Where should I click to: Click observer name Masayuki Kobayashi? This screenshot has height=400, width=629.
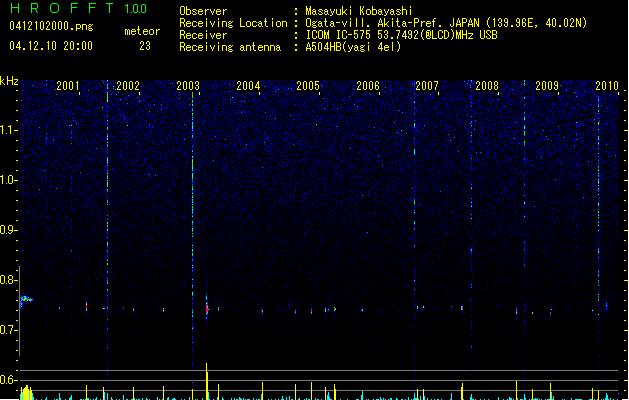[x=359, y=11]
